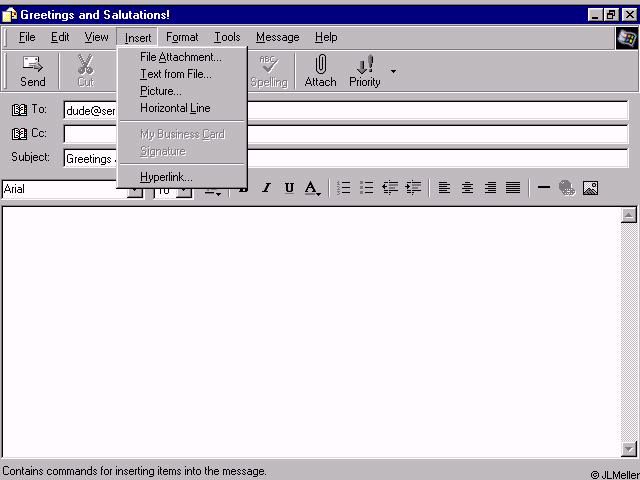Minimize the message window

tap(595, 15)
